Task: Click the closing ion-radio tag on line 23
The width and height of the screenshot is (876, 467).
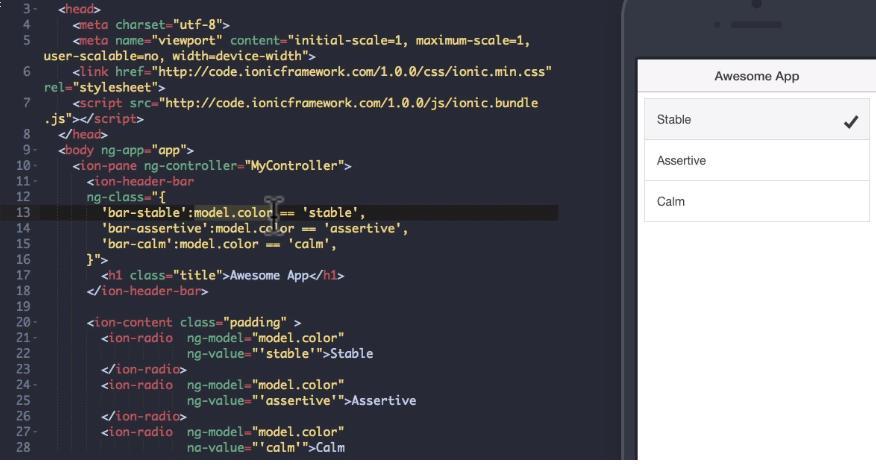Action: tap(144, 369)
